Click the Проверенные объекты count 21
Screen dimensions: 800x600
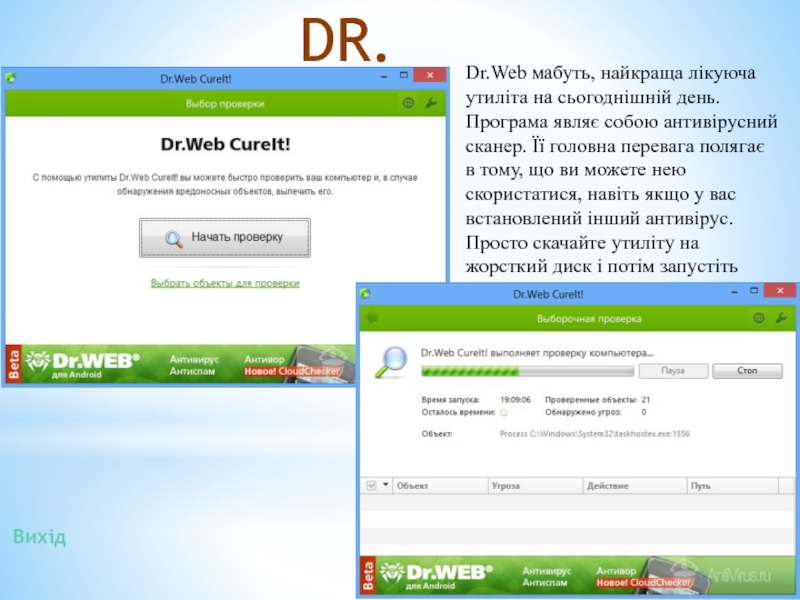click(645, 399)
